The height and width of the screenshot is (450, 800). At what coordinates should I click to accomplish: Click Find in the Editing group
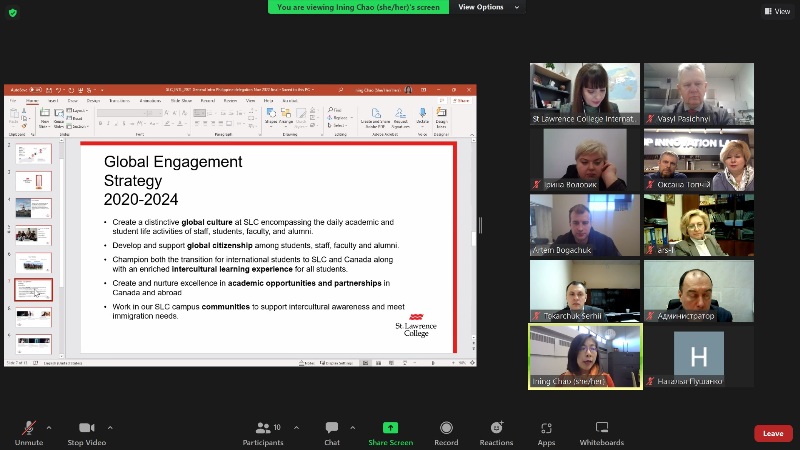click(x=335, y=110)
